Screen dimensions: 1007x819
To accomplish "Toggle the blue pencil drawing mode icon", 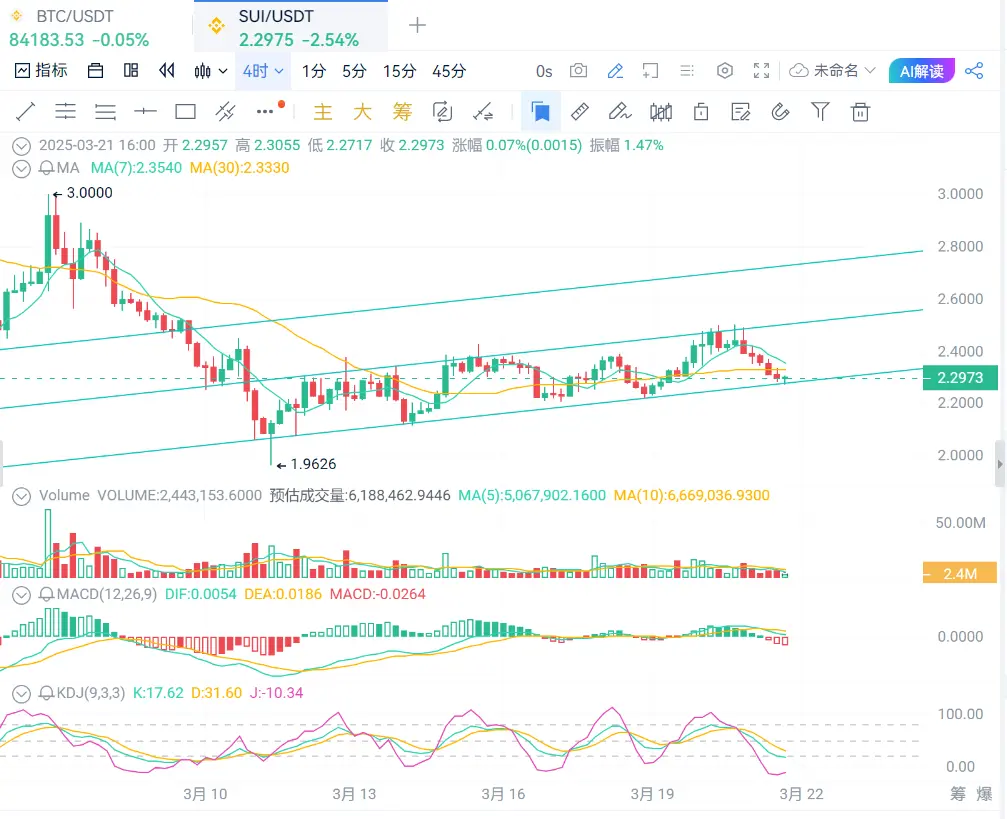I will click(x=615, y=71).
